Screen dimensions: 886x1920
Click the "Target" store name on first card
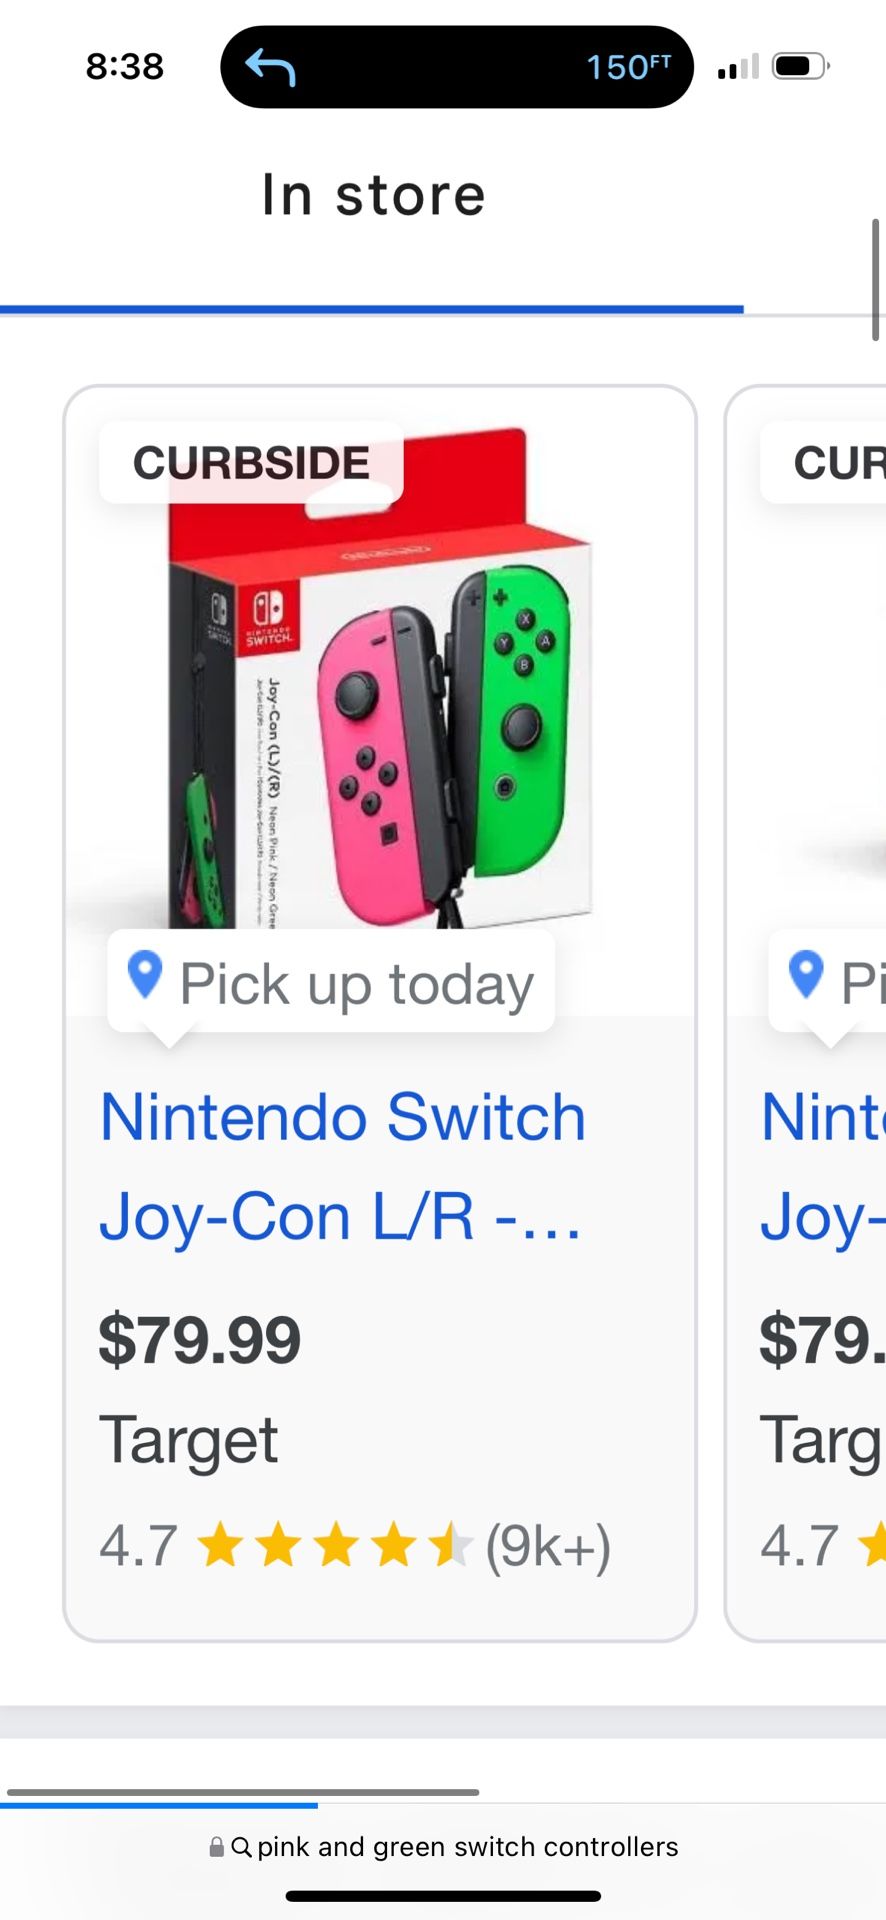(188, 1440)
